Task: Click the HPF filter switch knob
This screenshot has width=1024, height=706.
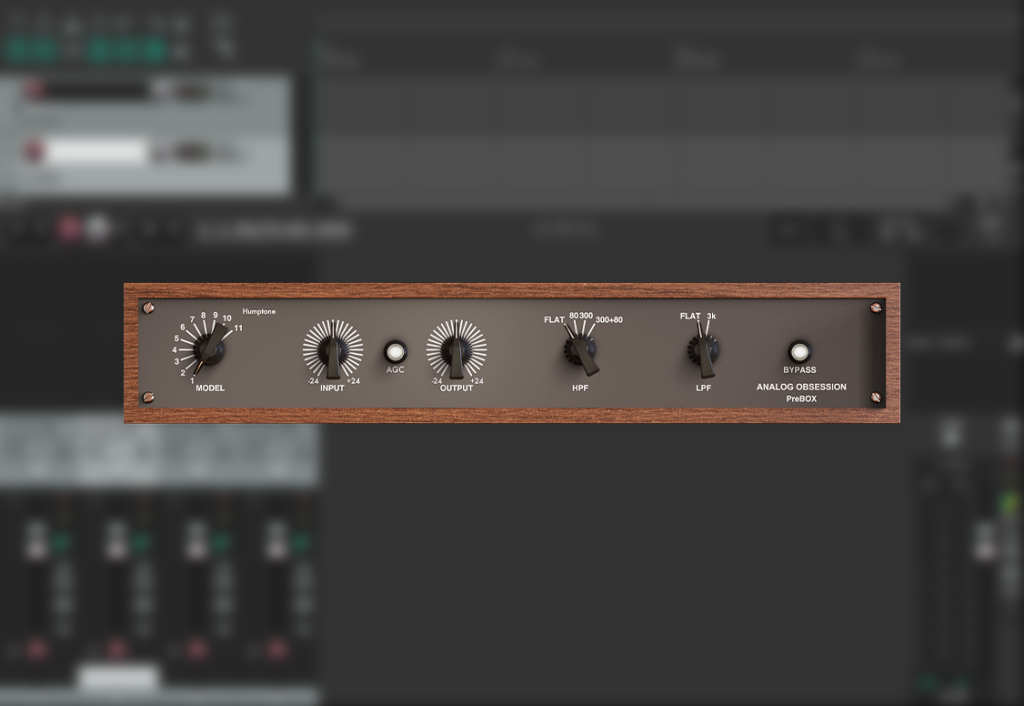Action: click(x=580, y=351)
